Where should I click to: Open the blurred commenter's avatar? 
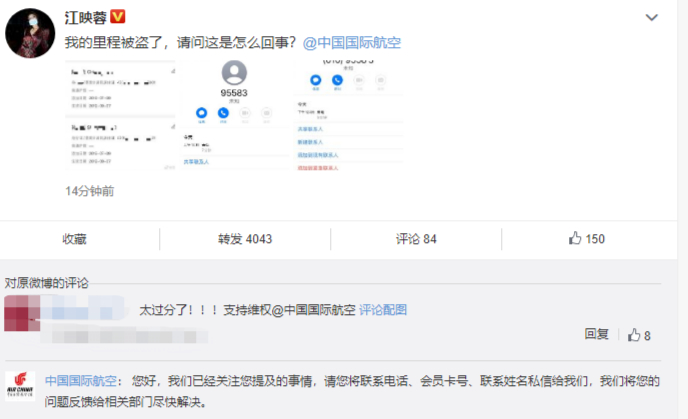22,313
